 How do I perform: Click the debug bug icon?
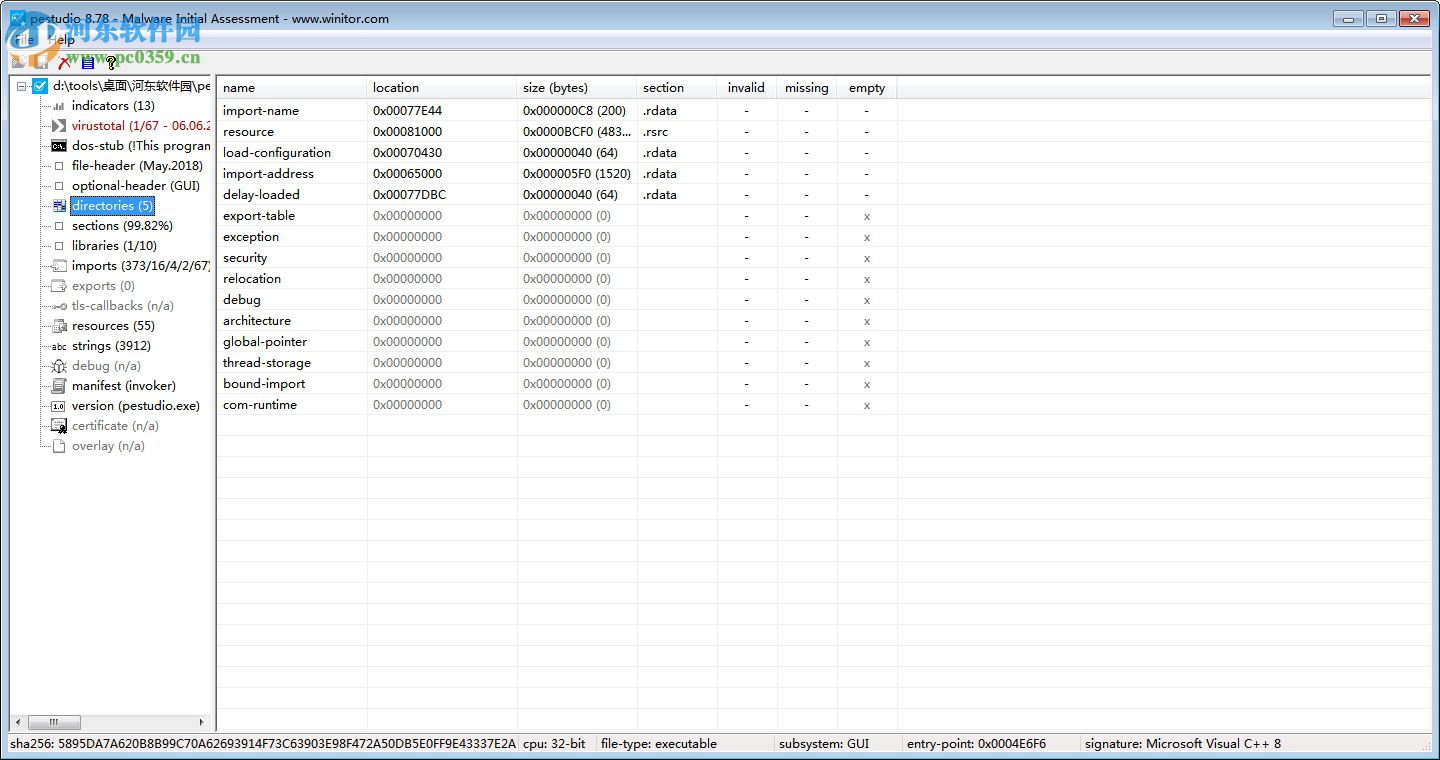(58, 366)
